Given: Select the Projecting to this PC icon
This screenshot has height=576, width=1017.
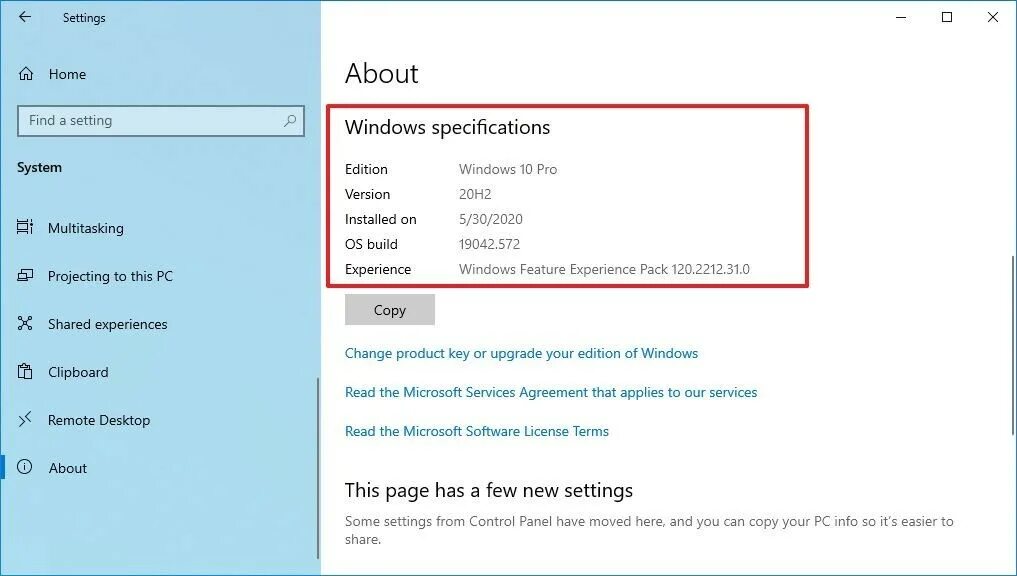Looking at the screenshot, I should pos(25,276).
